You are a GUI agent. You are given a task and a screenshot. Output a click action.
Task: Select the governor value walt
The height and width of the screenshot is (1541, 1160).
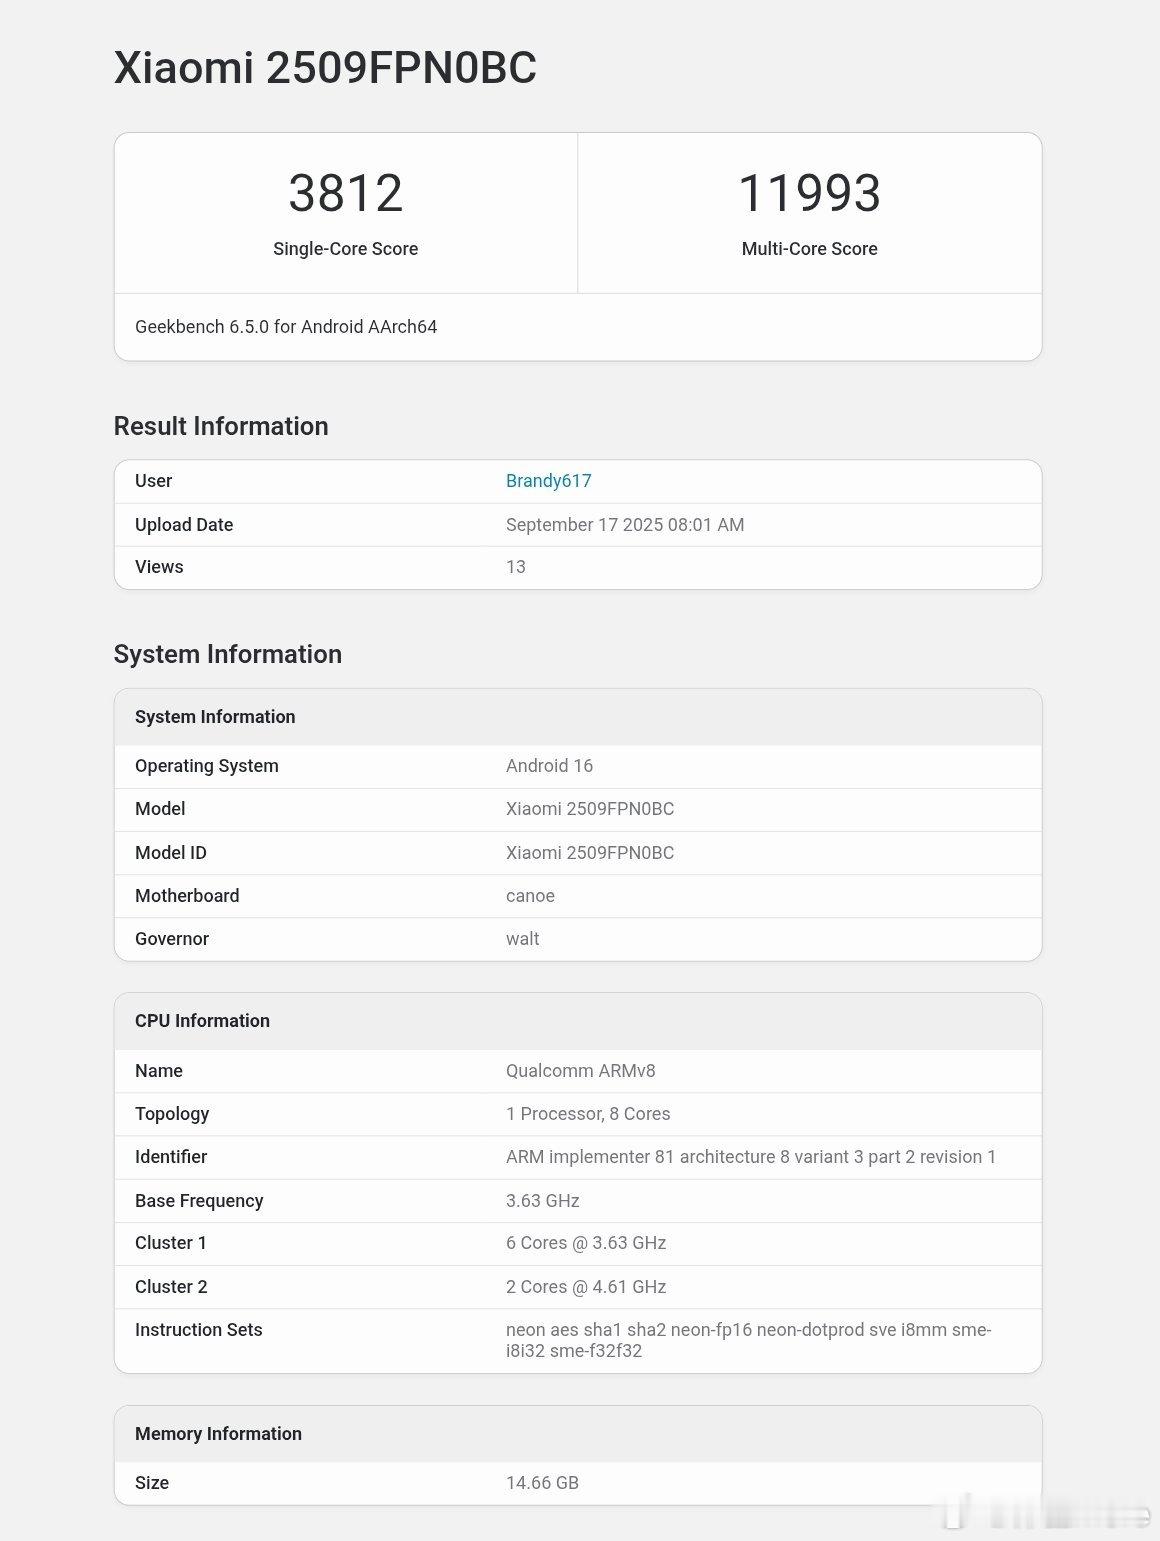pyautogui.click(x=522, y=939)
